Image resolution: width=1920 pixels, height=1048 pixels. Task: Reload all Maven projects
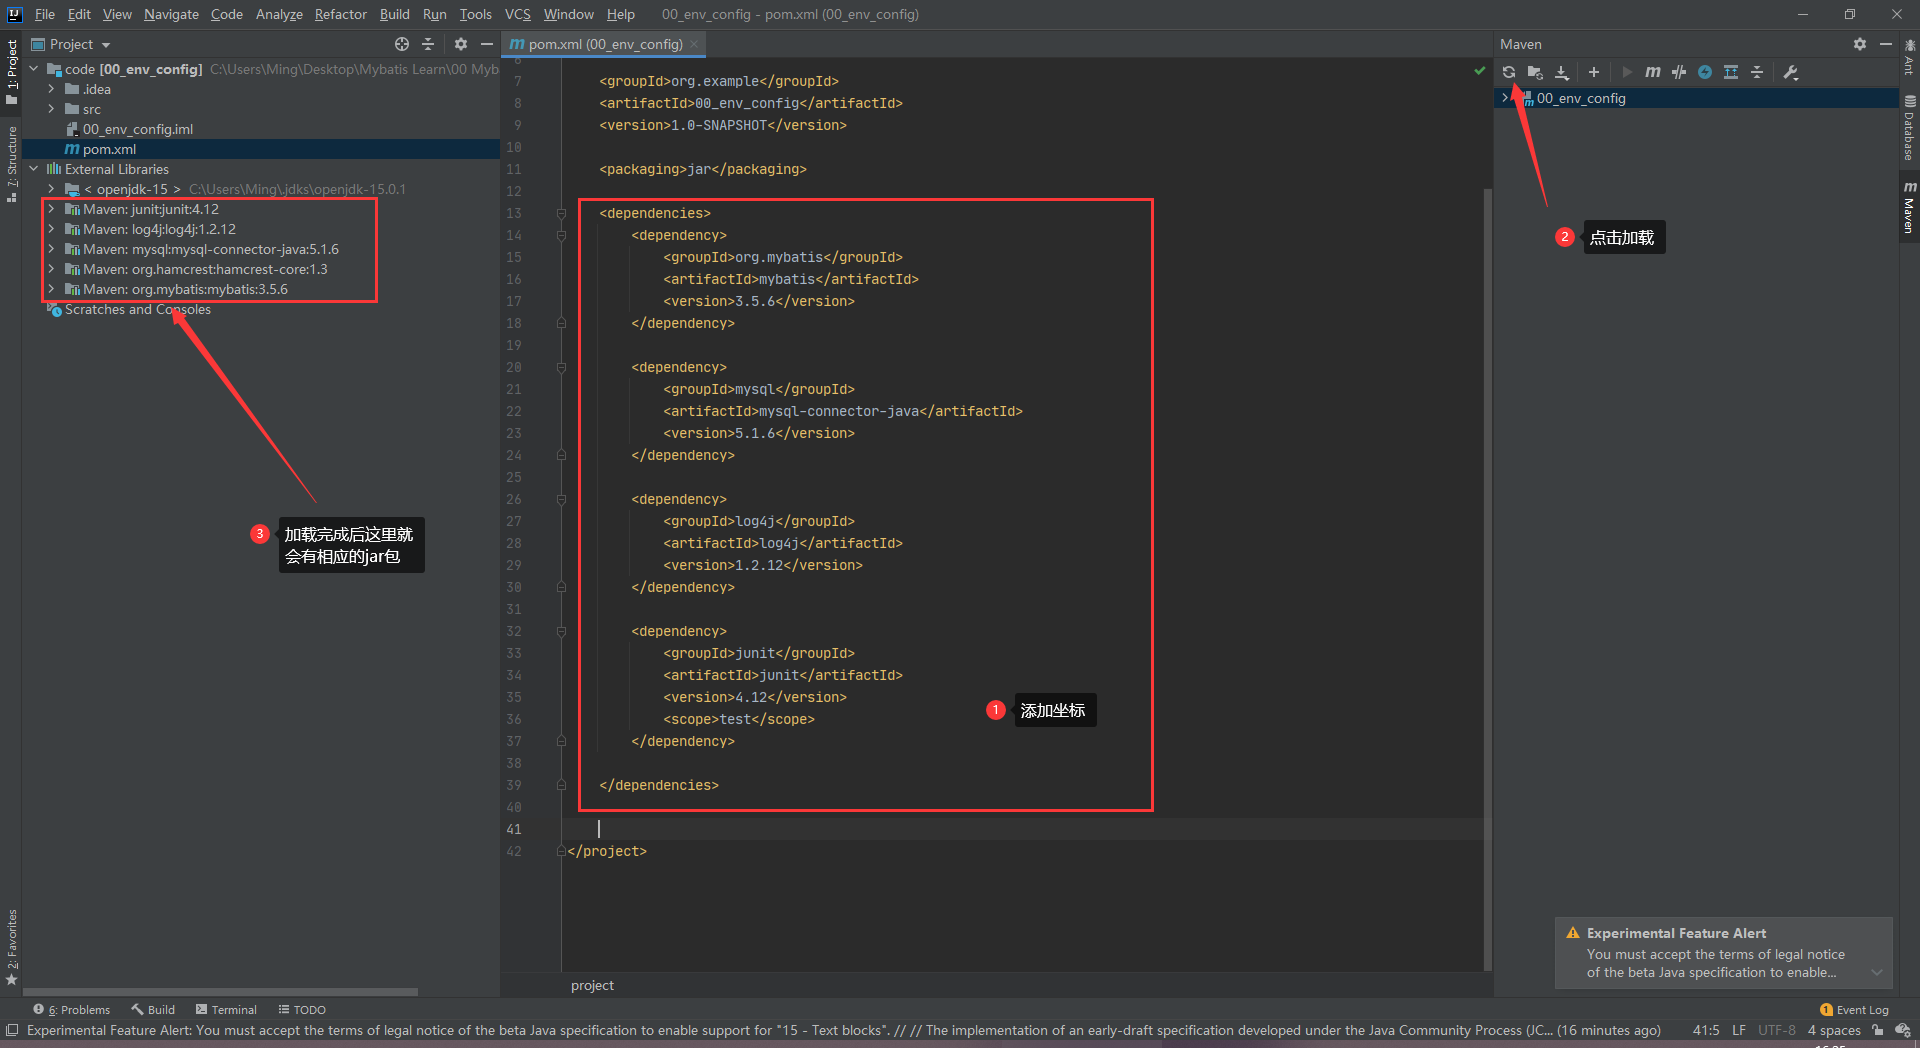(x=1509, y=72)
